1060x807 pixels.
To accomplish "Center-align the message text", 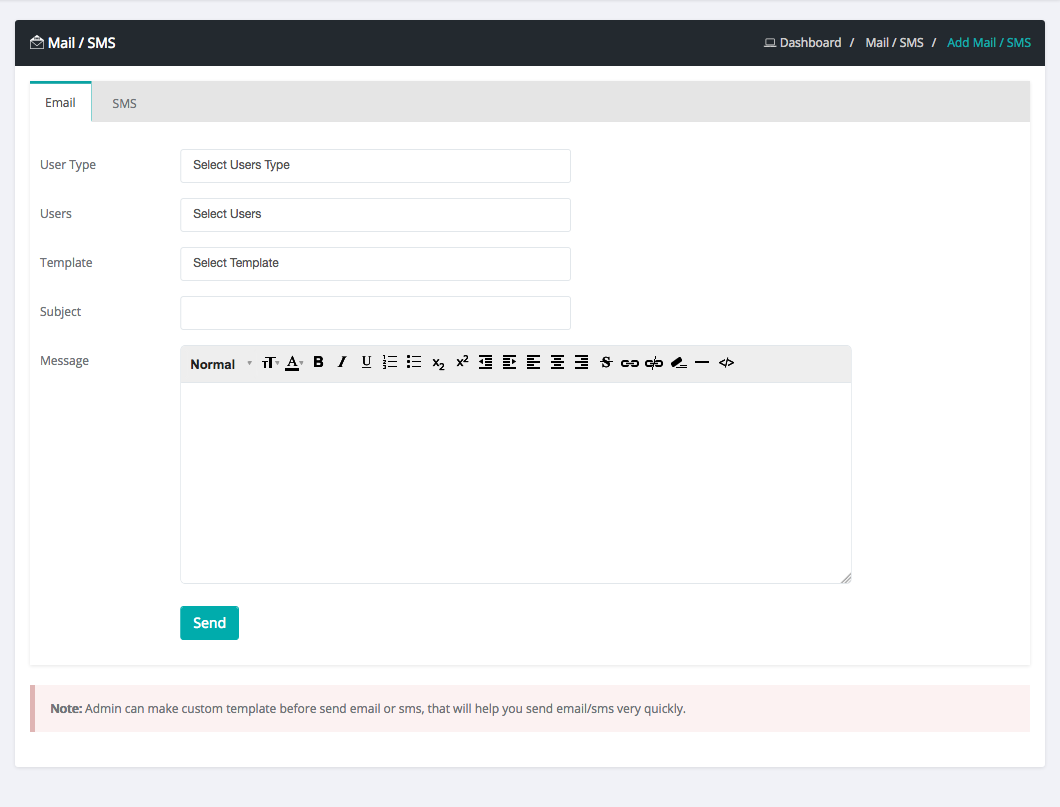I will (x=557, y=362).
